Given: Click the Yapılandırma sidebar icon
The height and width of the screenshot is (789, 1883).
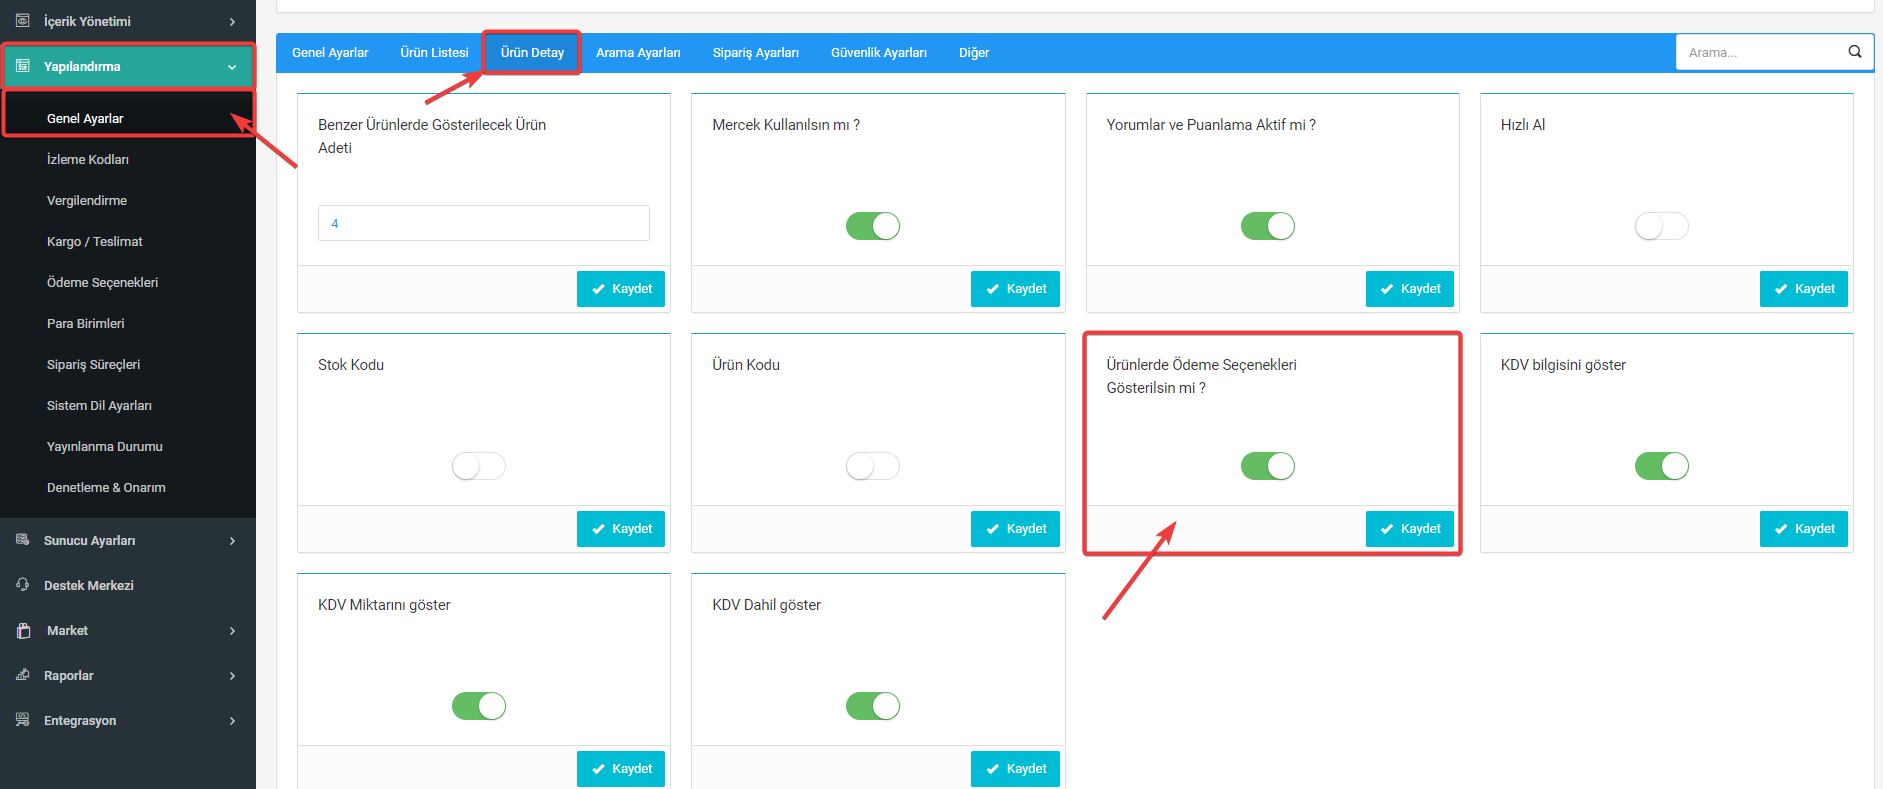Looking at the screenshot, I should [x=22, y=66].
